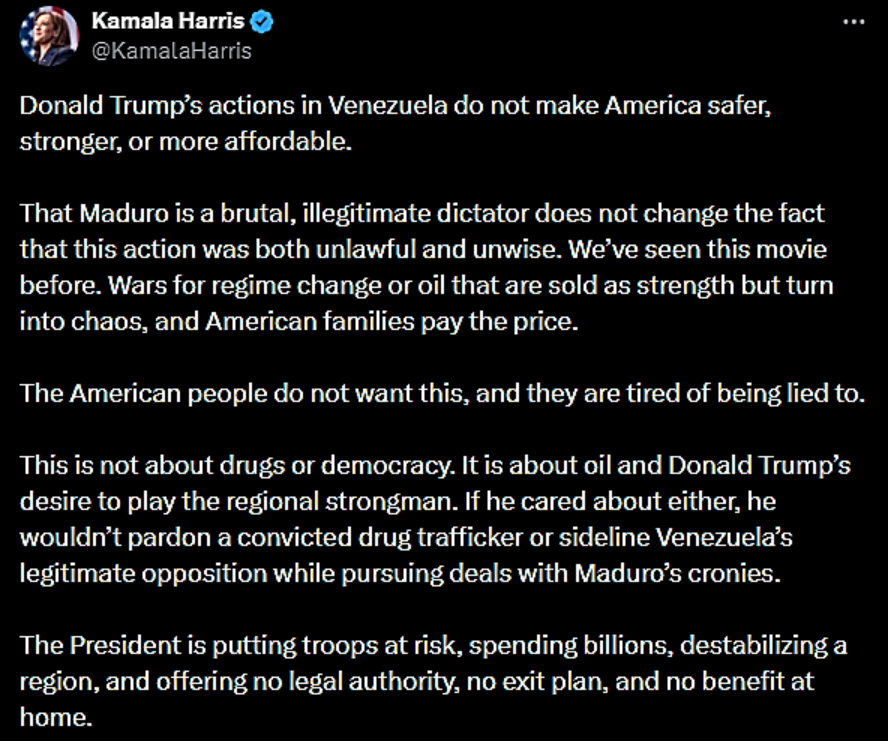Open Kamala Harris profile picture
Image resolution: width=888 pixels, height=741 pixels.
click(48, 36)
